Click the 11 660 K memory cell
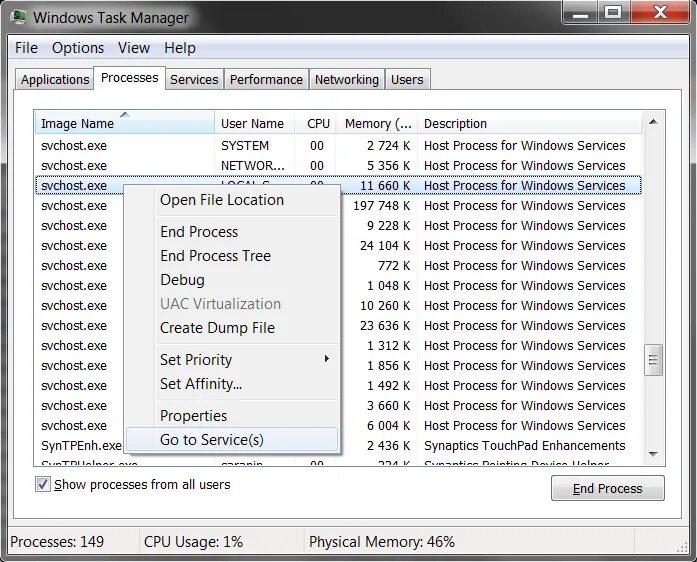Image resolution: width=697 pixels, height=562 pixels. tap(385, 186)
